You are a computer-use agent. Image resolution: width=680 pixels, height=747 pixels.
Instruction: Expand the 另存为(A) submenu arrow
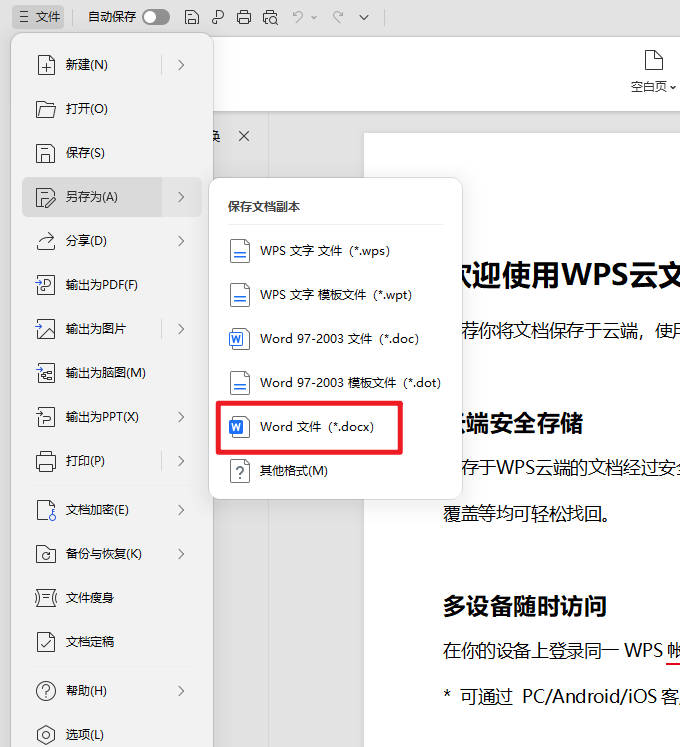coord(181,197)
